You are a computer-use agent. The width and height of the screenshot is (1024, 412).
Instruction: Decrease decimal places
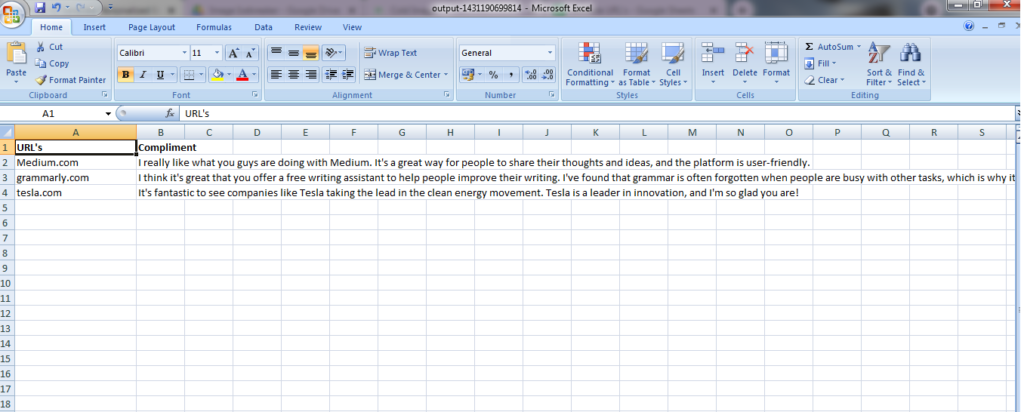tap(548, 74)
